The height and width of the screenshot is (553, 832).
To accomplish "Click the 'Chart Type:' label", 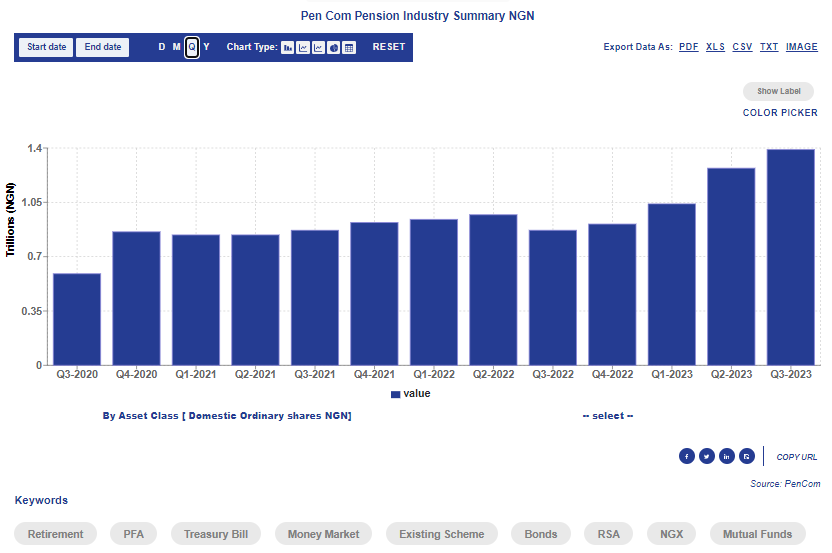I will (x=252, y=47).
